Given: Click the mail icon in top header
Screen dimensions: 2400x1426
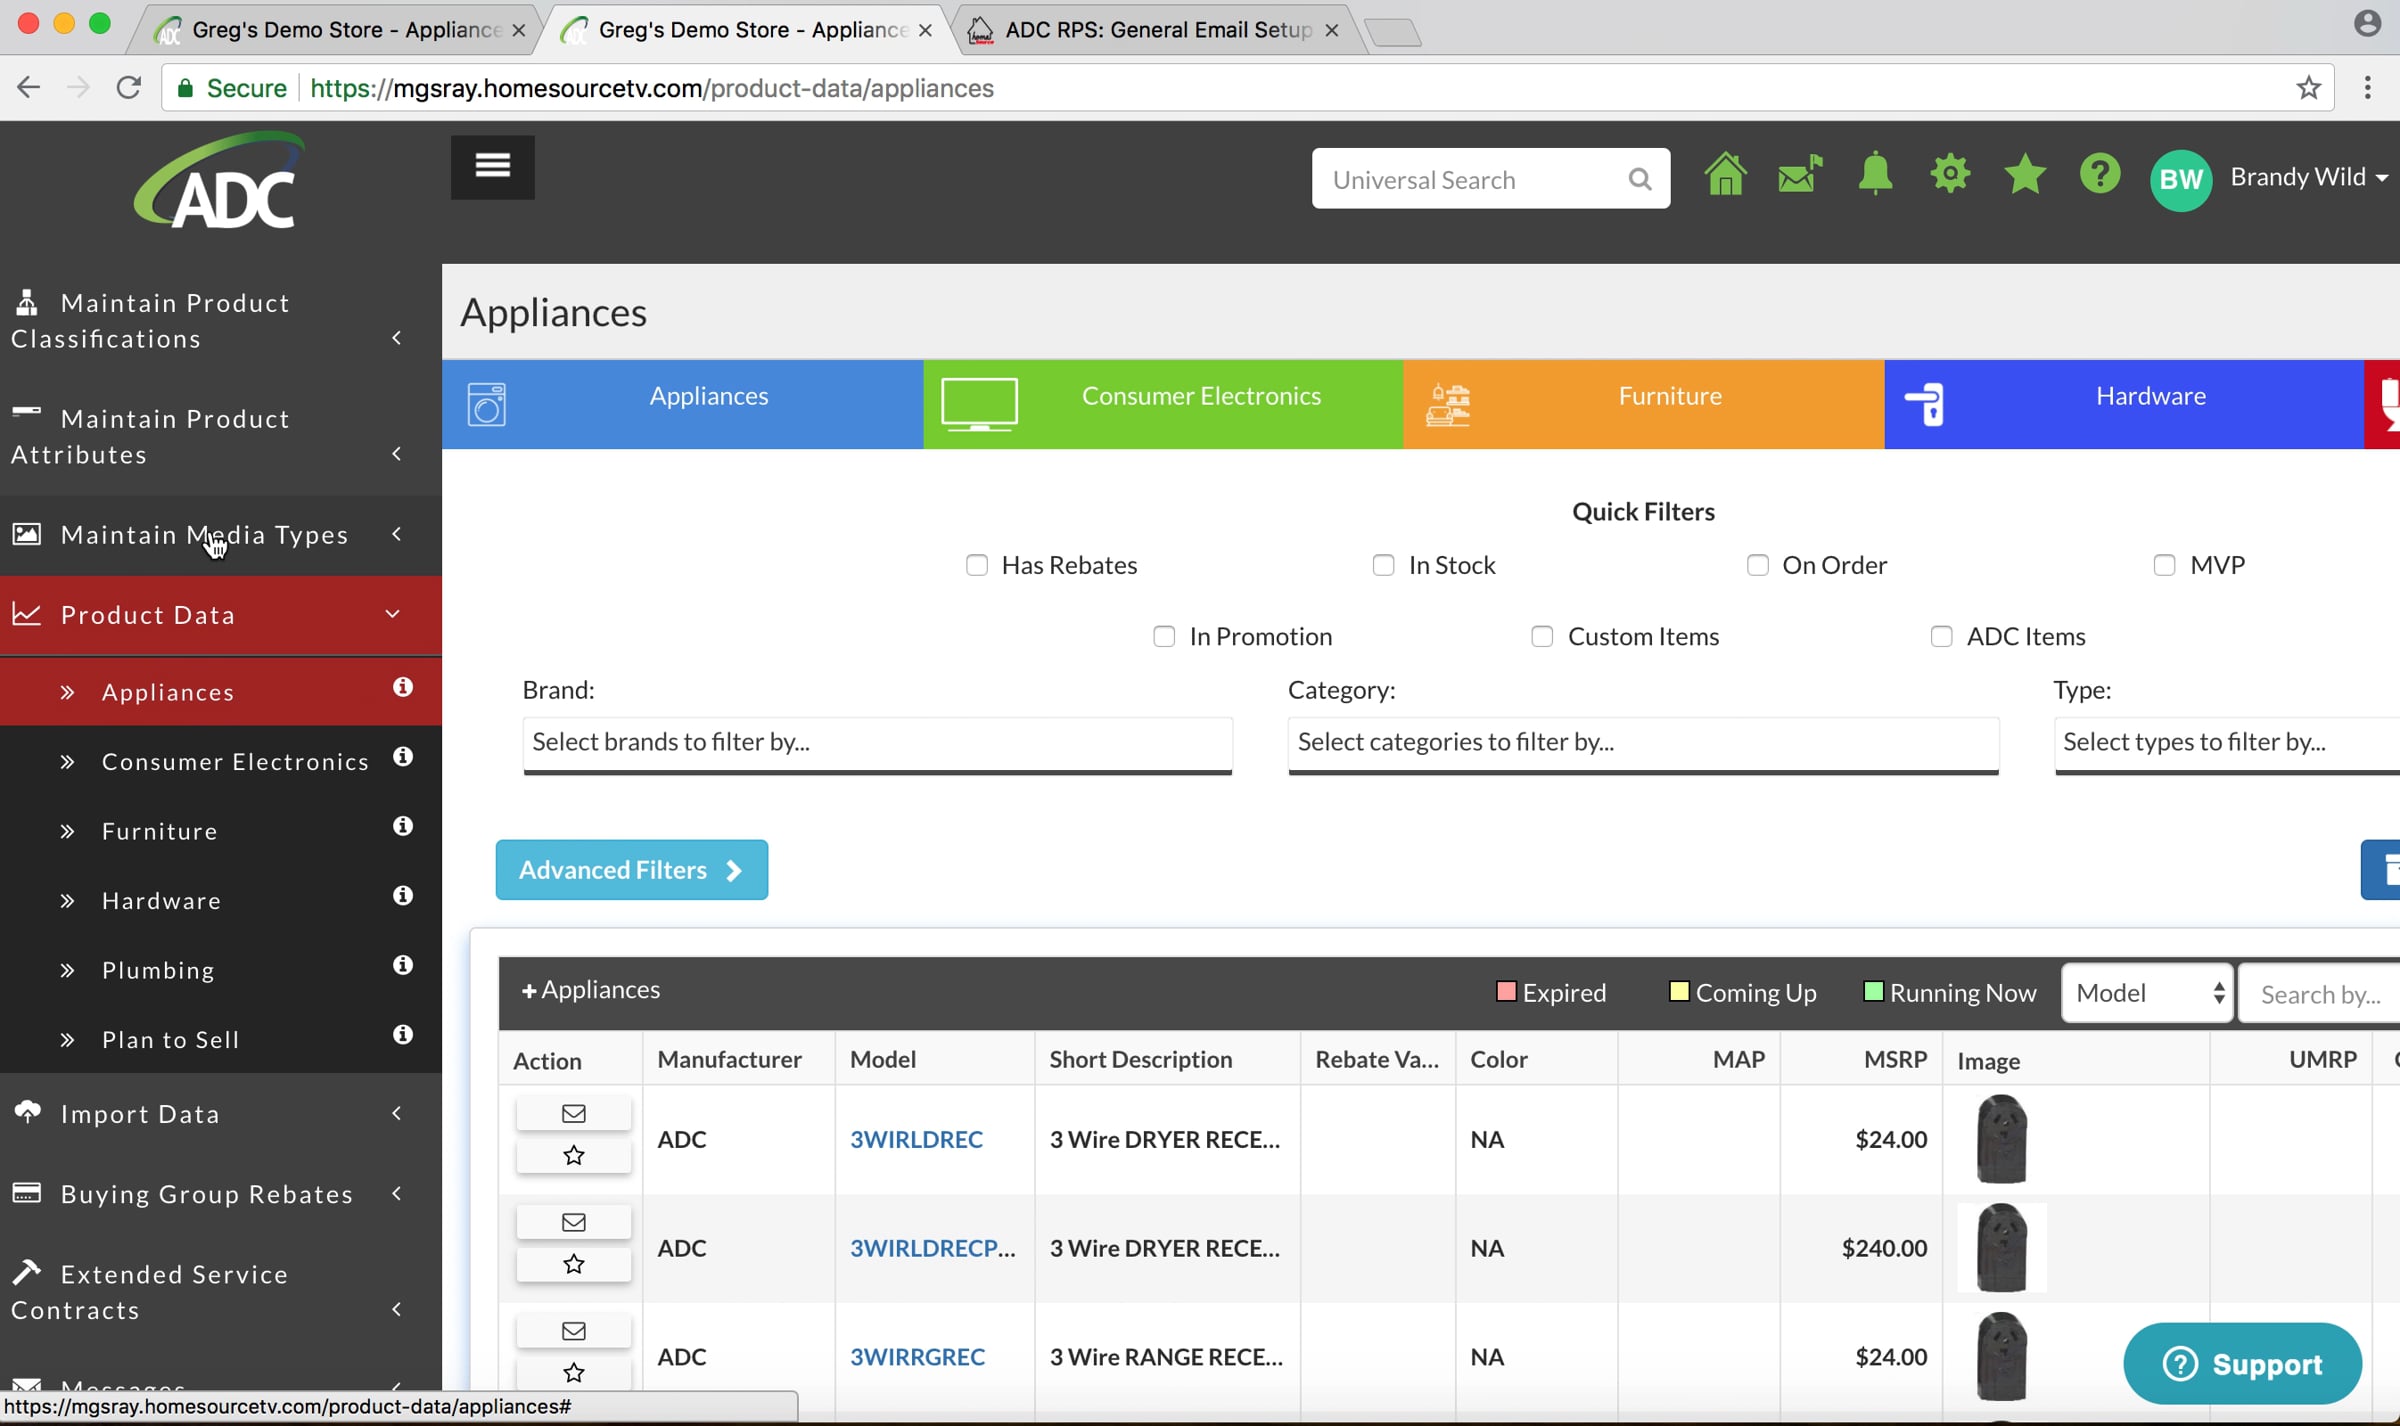Looking at the screenshot, I should coord(1799,176).
